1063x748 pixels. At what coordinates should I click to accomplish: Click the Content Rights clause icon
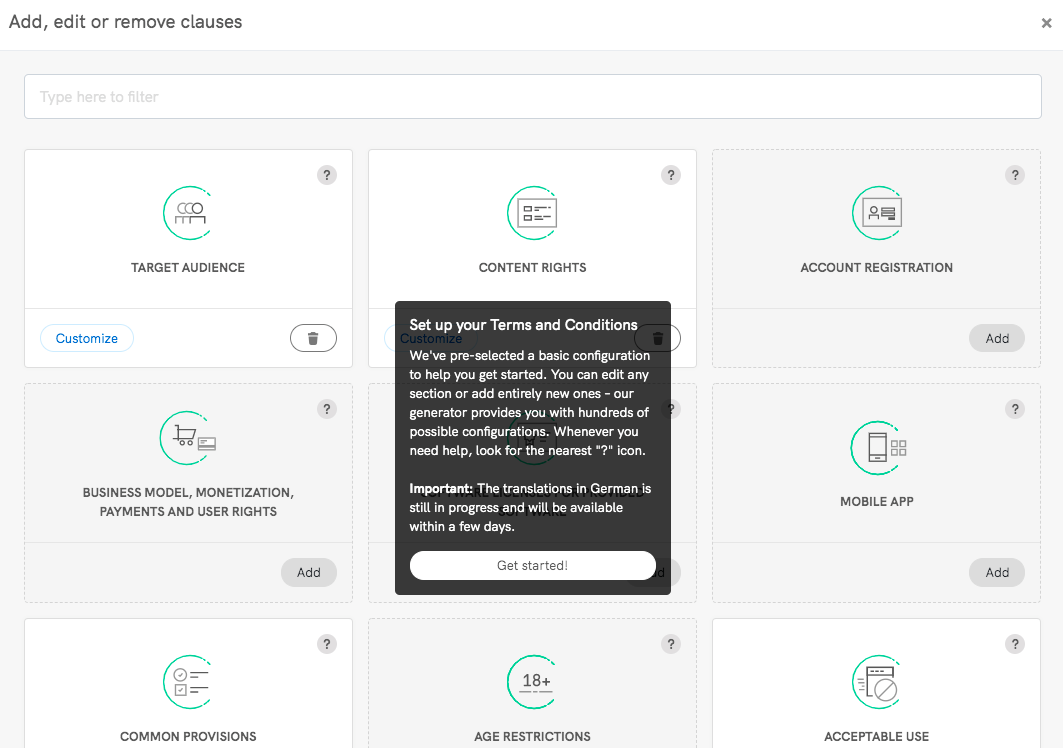coord(532,213)
